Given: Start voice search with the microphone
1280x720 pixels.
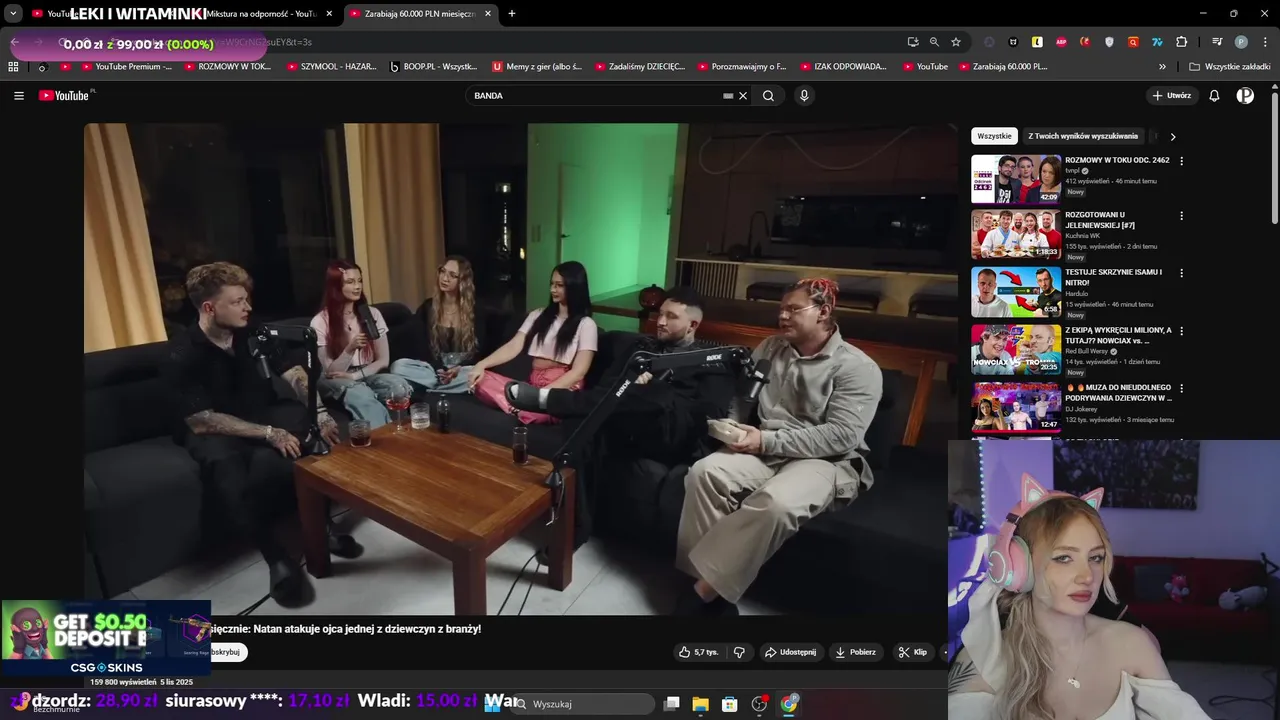Looking at the screenshot, I should point(804,96).
